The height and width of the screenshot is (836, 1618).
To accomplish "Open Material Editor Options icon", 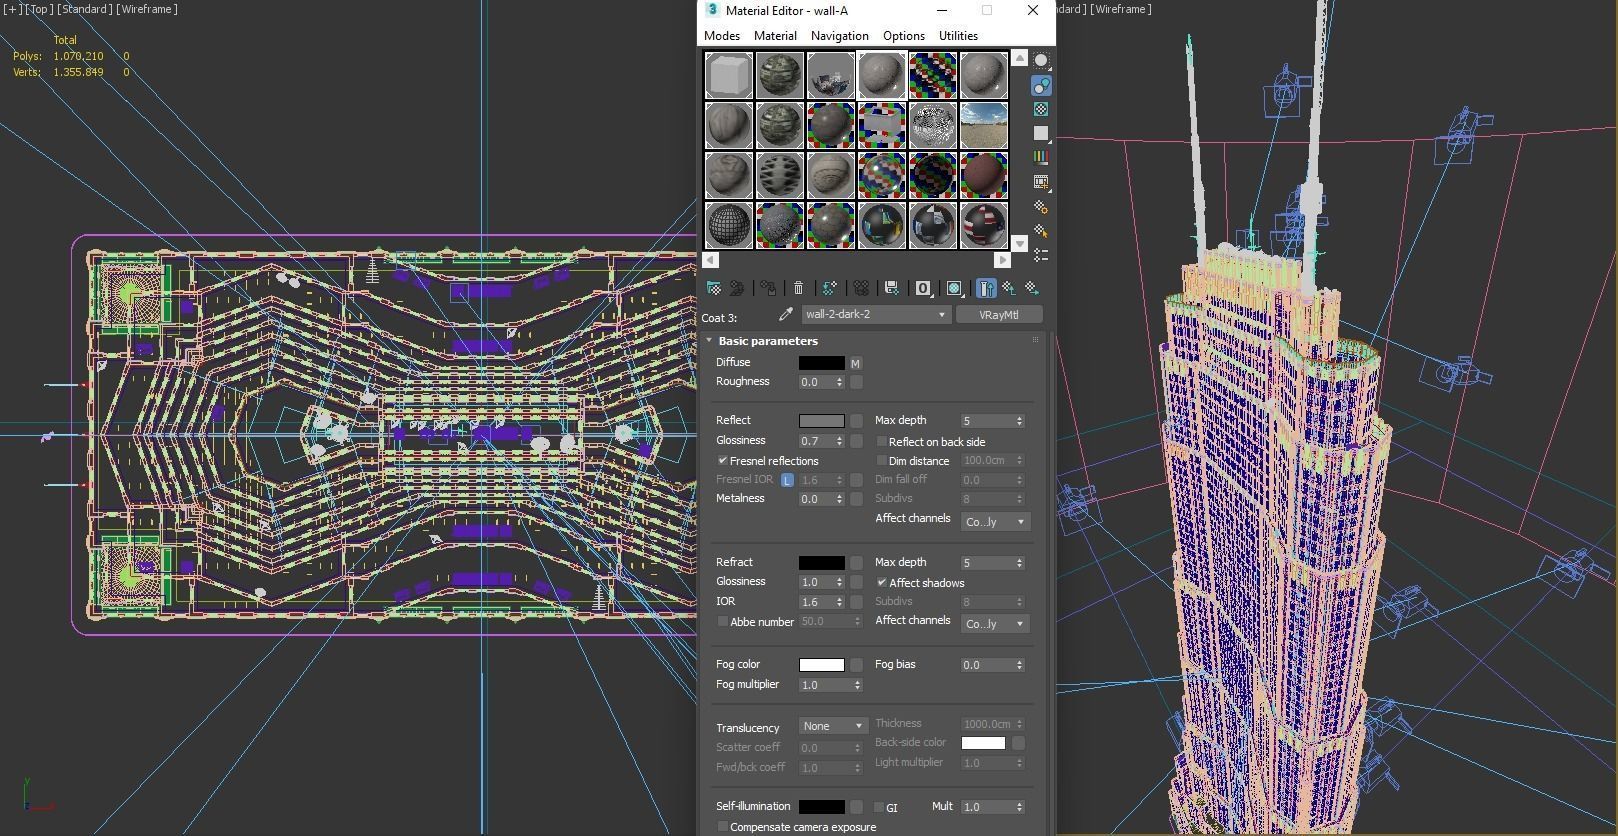I will (x=1041, y=207).
